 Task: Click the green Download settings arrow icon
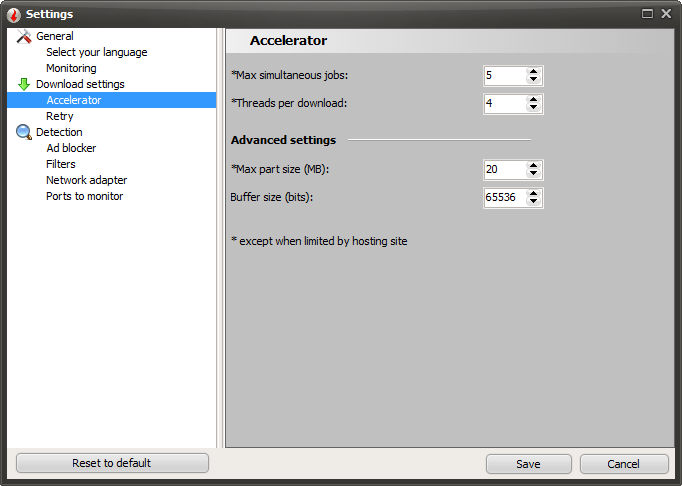[x=24, y=84]
